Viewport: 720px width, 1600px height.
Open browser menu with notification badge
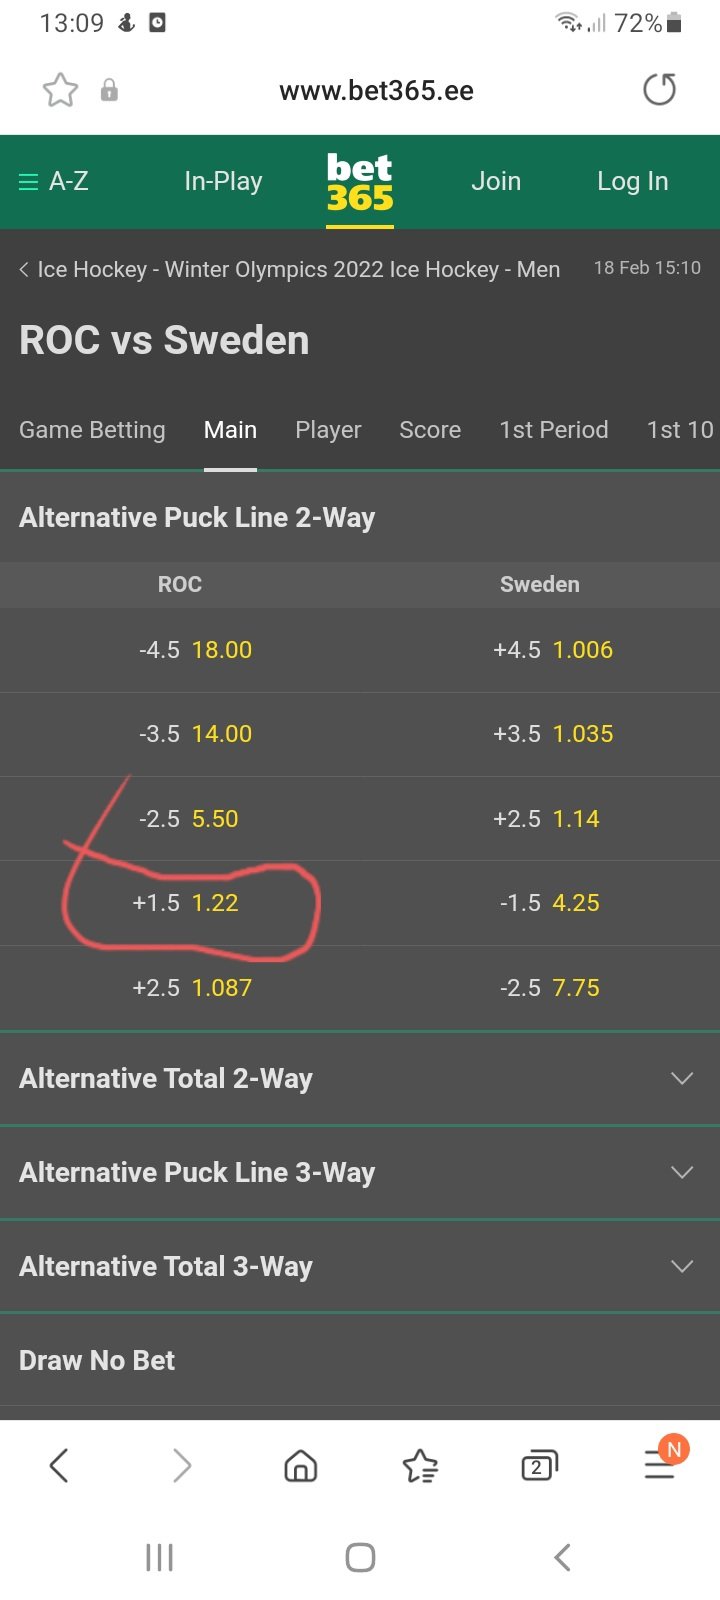tap(662, 1462)
